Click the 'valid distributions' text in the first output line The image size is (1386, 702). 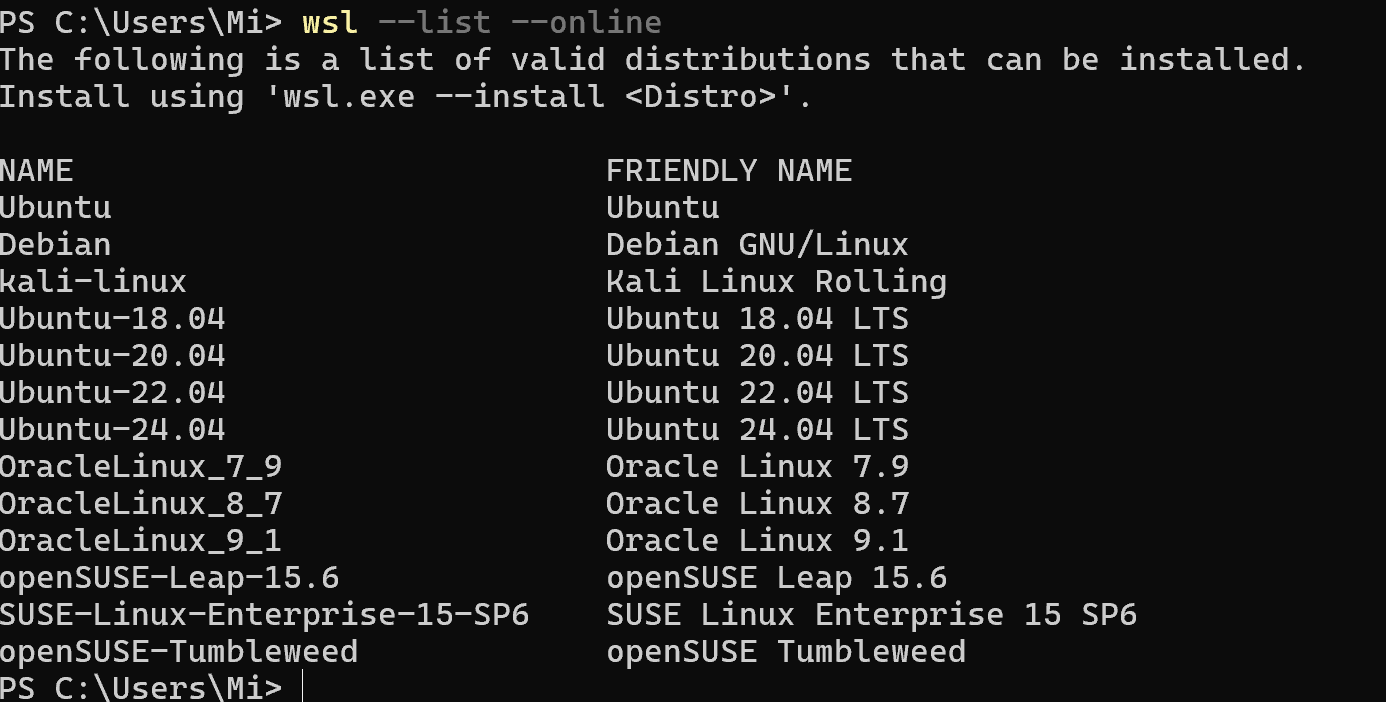(x=691, y=60)
